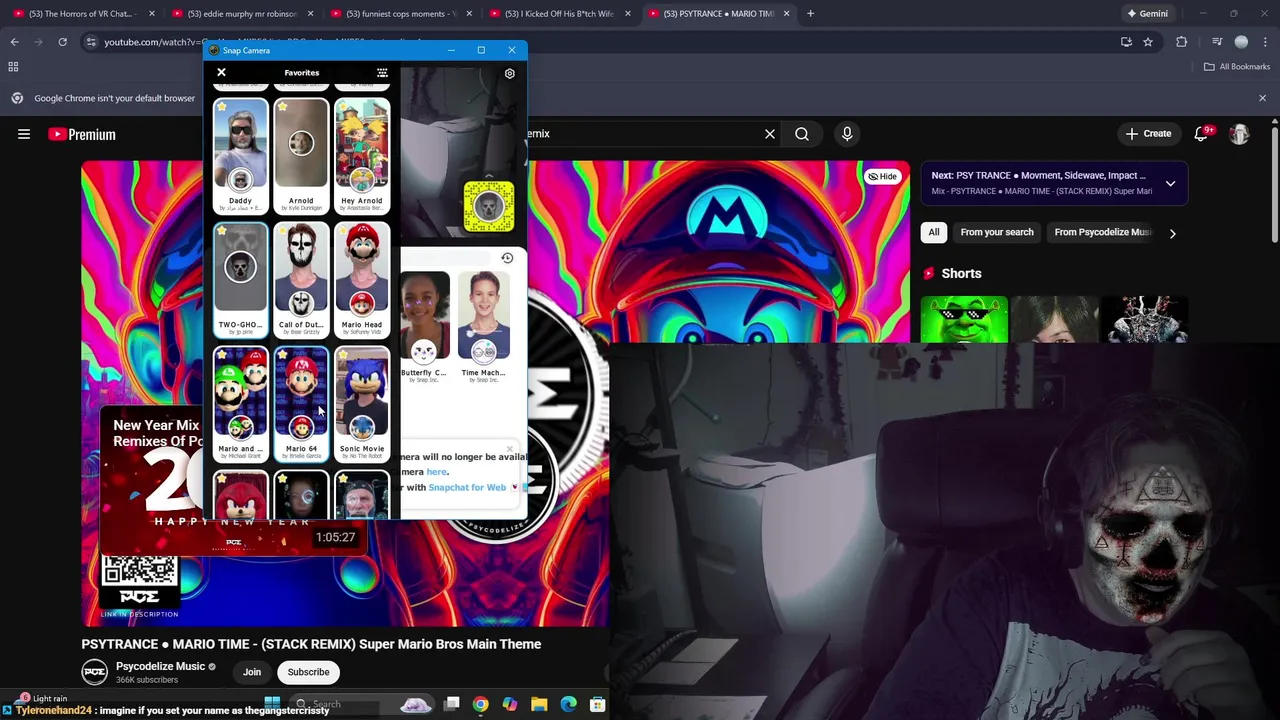
Task: Open the Psycodelize Music channel avatar
Action: [x=94, y=672]
